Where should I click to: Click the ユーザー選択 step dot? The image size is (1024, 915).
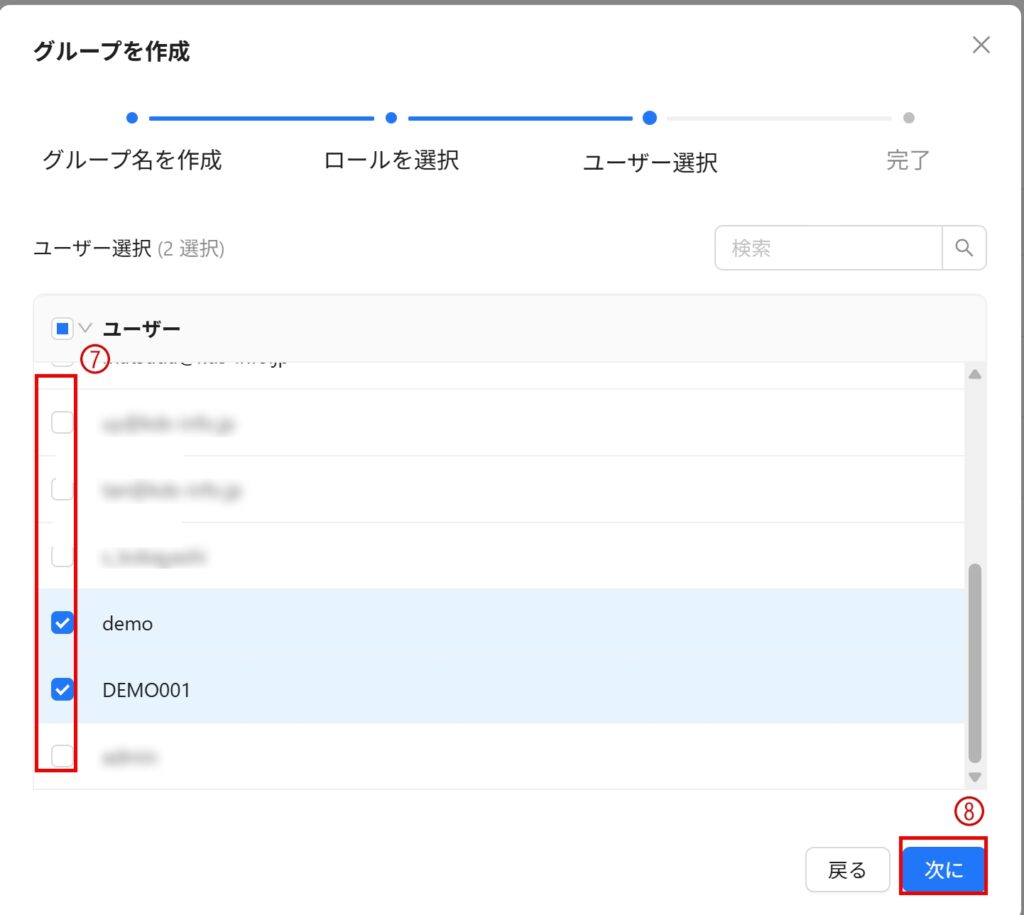click(649, 118)
